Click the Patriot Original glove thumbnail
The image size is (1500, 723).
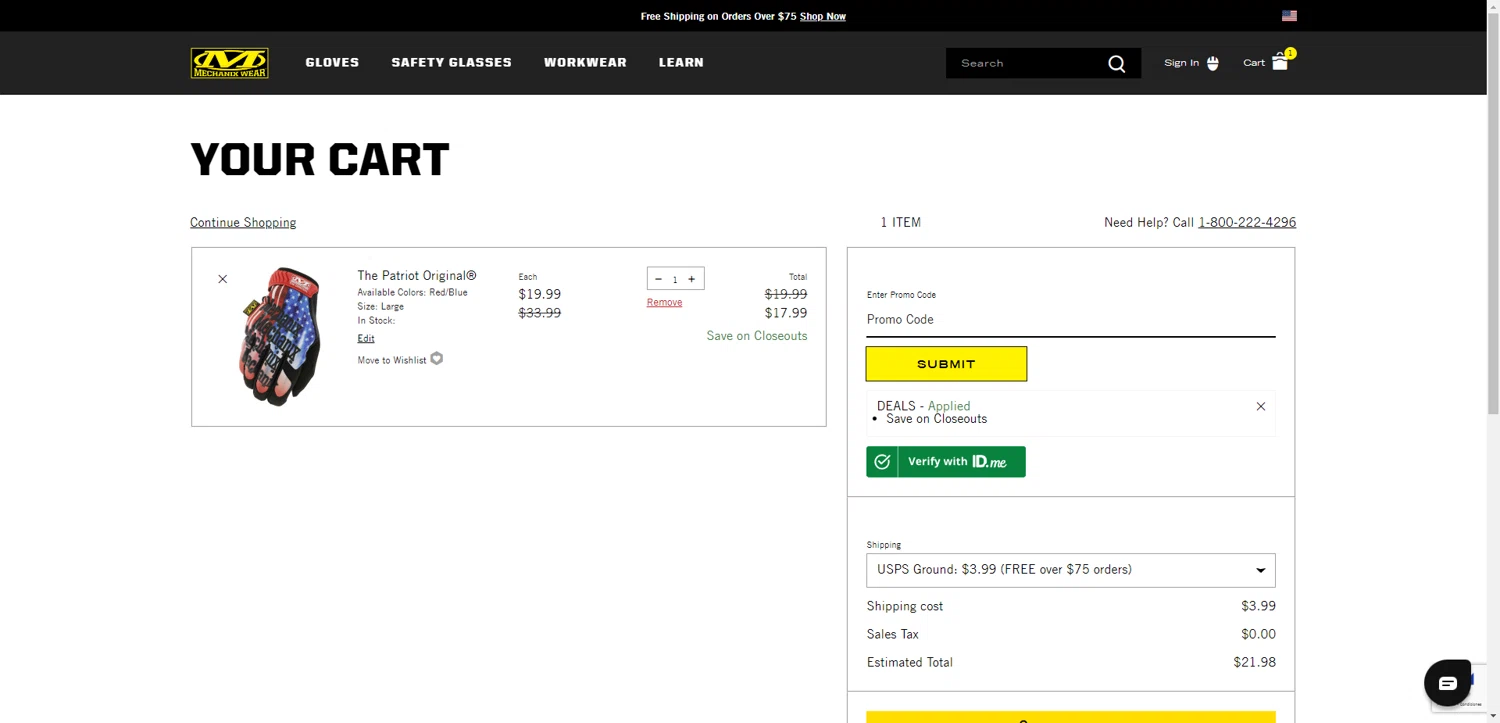pyautogui.click(x=279, y=336)
